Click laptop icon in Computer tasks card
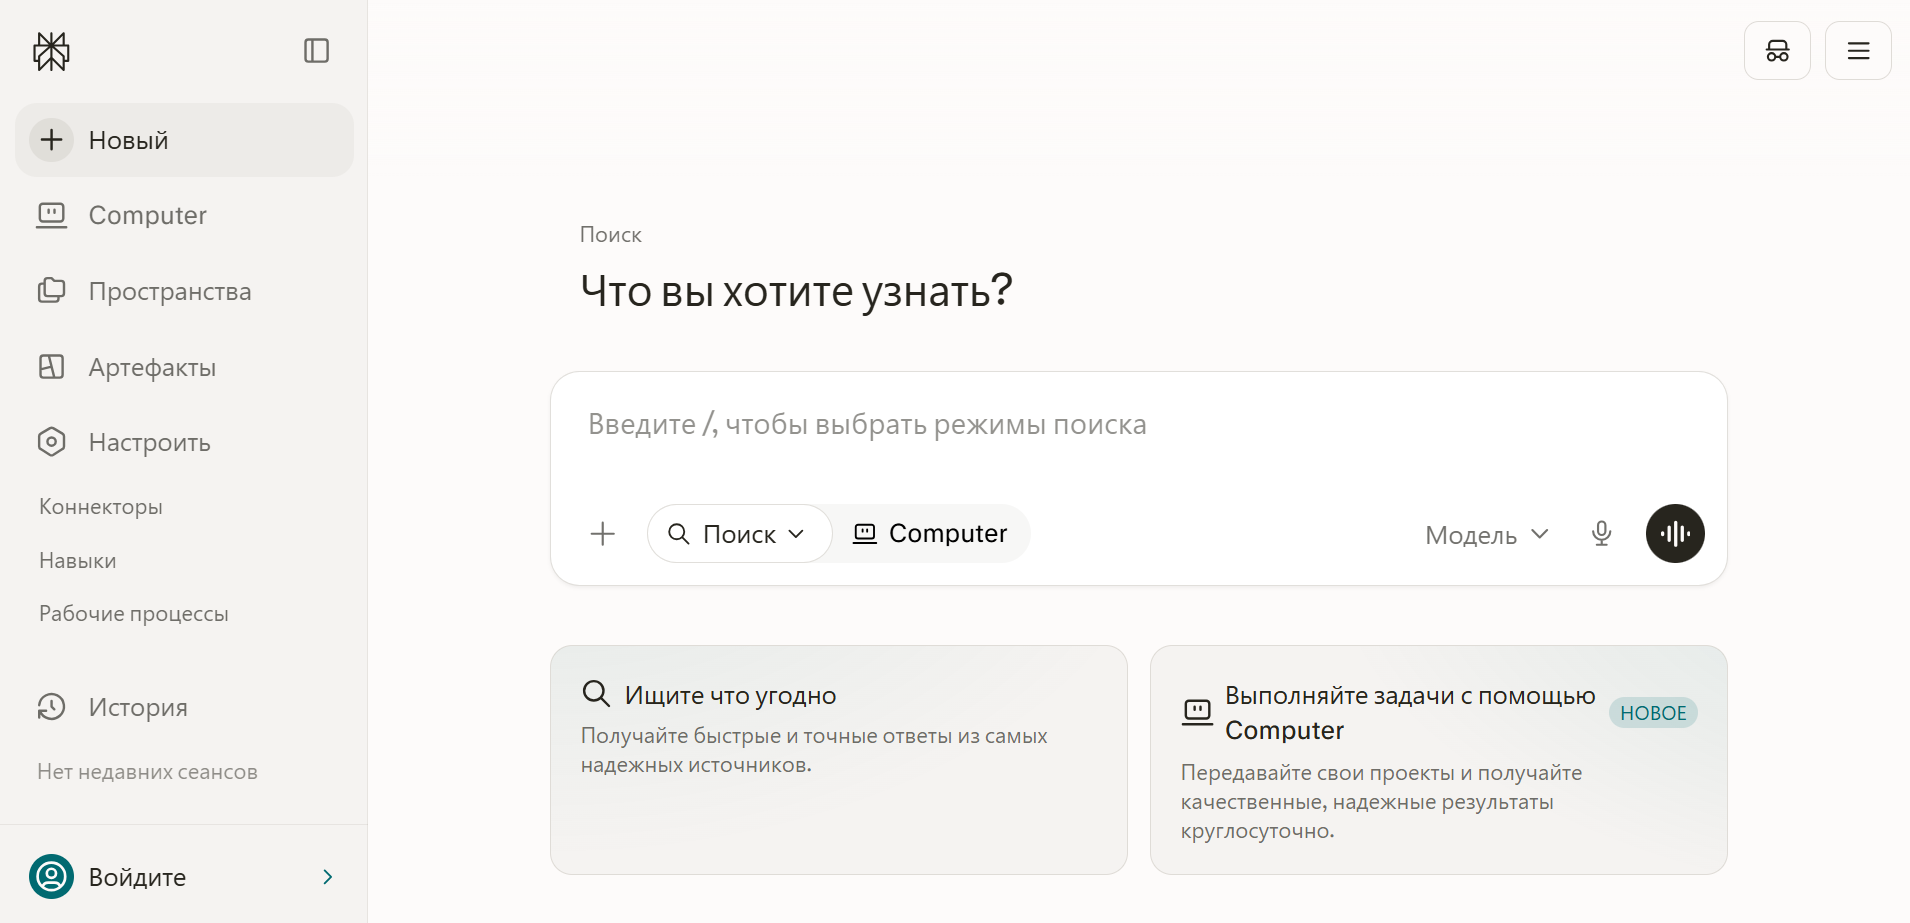 point(1197,712)
